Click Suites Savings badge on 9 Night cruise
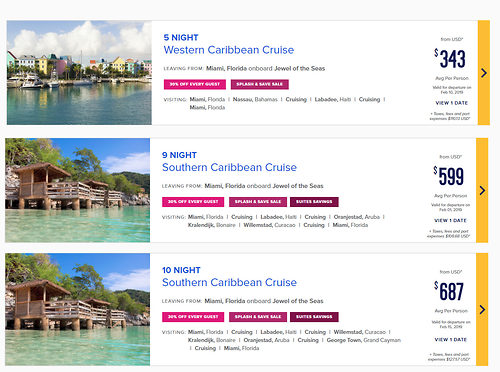The height and width of the screenshot is (372, 500). coord(314,202)
